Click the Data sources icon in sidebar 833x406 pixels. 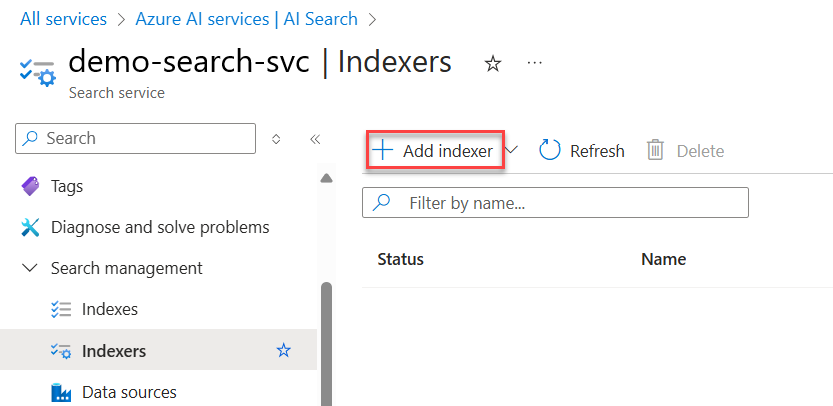pos(61,393)
